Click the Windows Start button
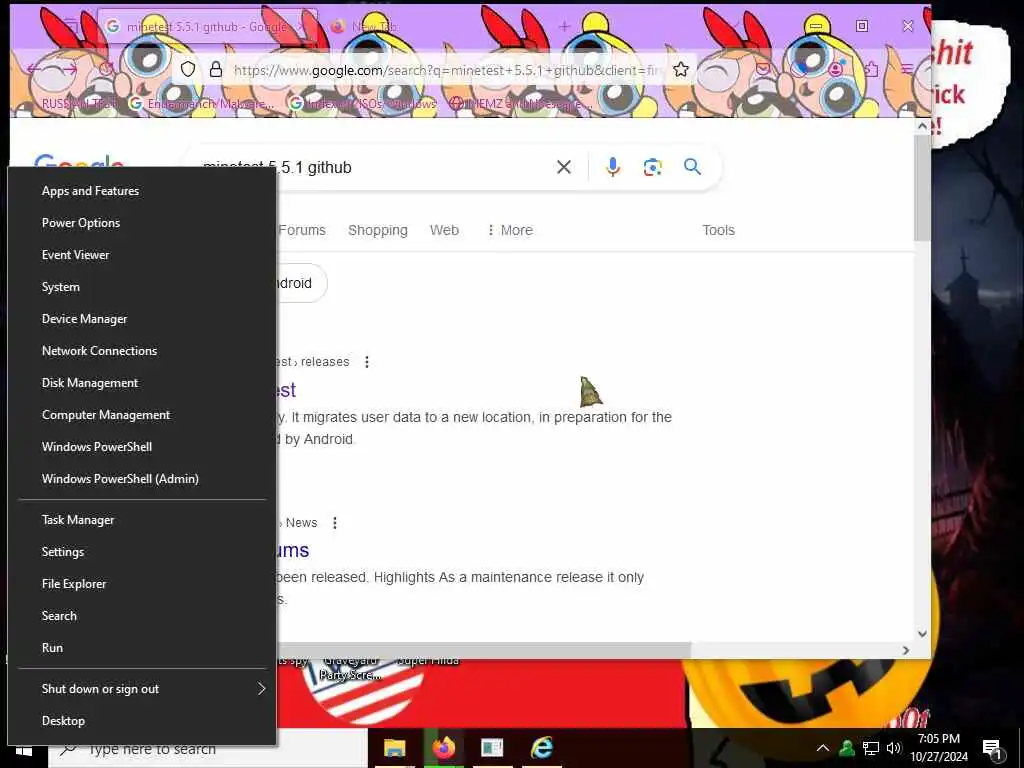The width and height of the screenshot is (1024, 768). click(x=24, y=751)
